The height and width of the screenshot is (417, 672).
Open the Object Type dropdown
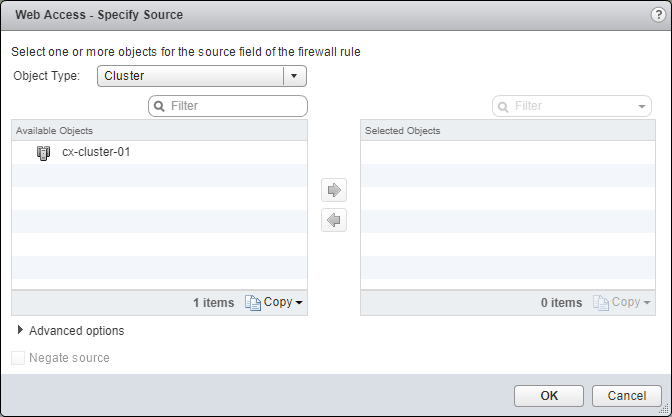[293, 76]
